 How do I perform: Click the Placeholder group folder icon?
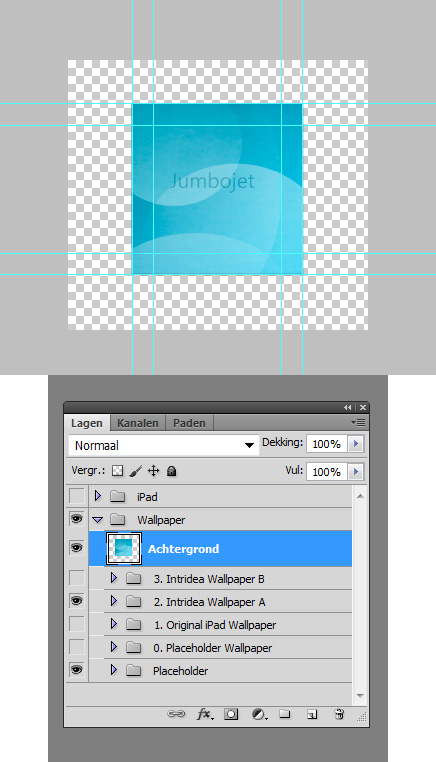click(x=133, y=671)
